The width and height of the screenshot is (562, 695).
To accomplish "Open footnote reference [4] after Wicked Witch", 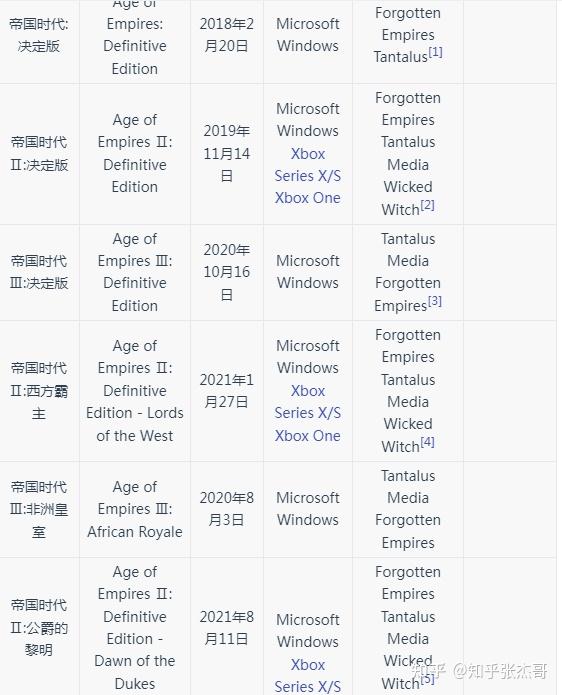I will point(427,442).
